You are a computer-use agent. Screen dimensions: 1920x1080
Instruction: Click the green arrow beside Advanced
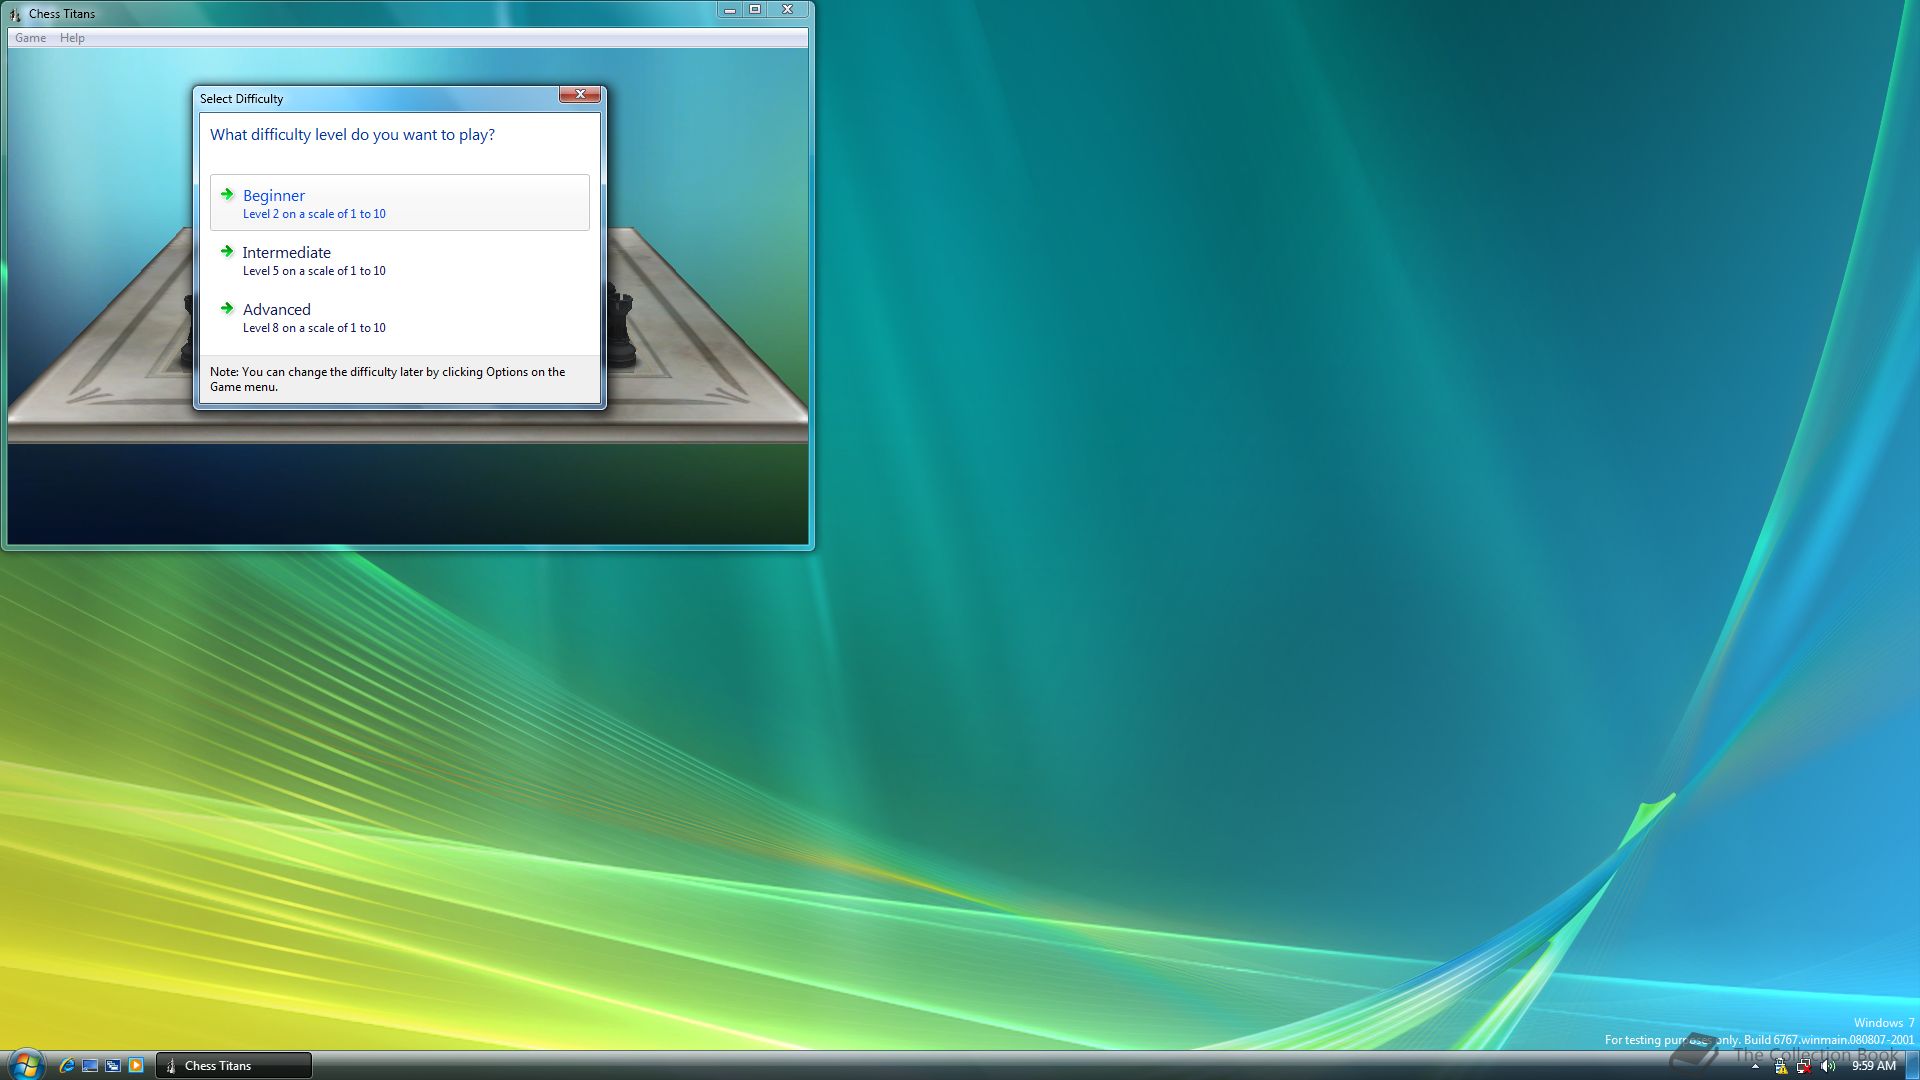coord(227,309)
